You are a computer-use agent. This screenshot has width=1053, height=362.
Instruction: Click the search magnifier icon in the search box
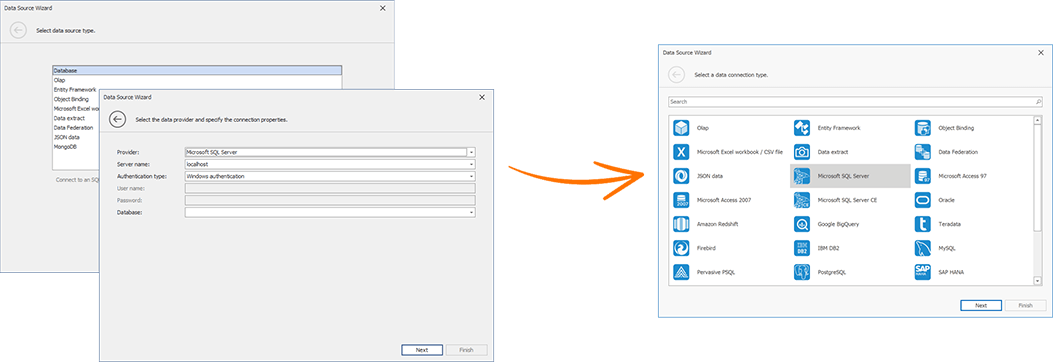click(x=1038, y=101)
